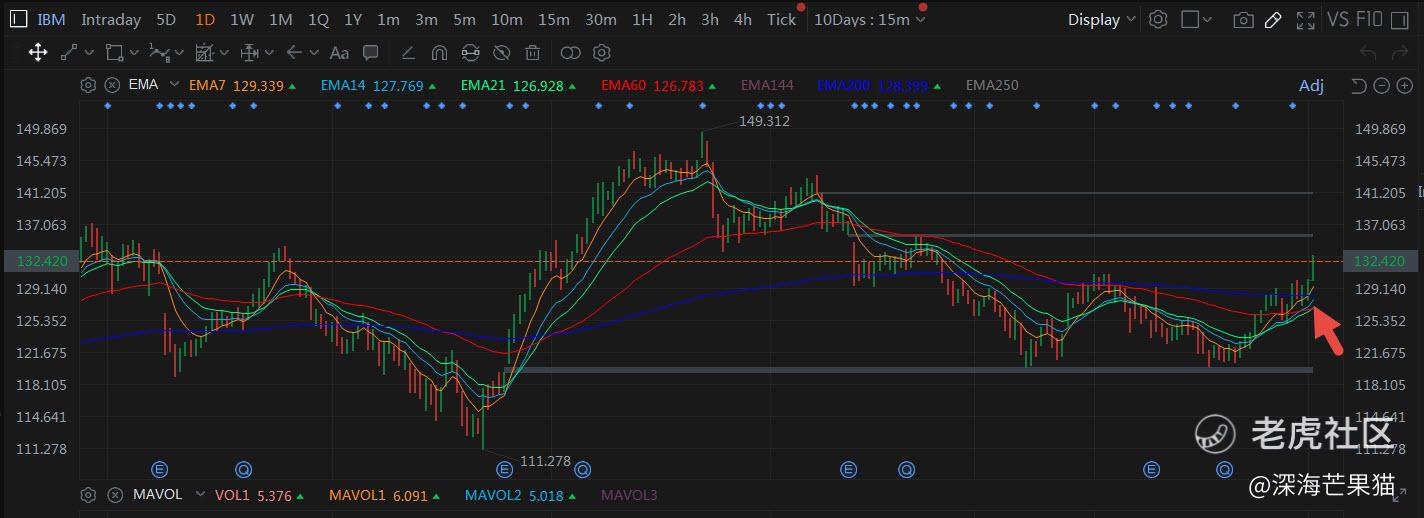
Task: Toggle the EMA144 line visibility
Action: [x=767, y=85]
